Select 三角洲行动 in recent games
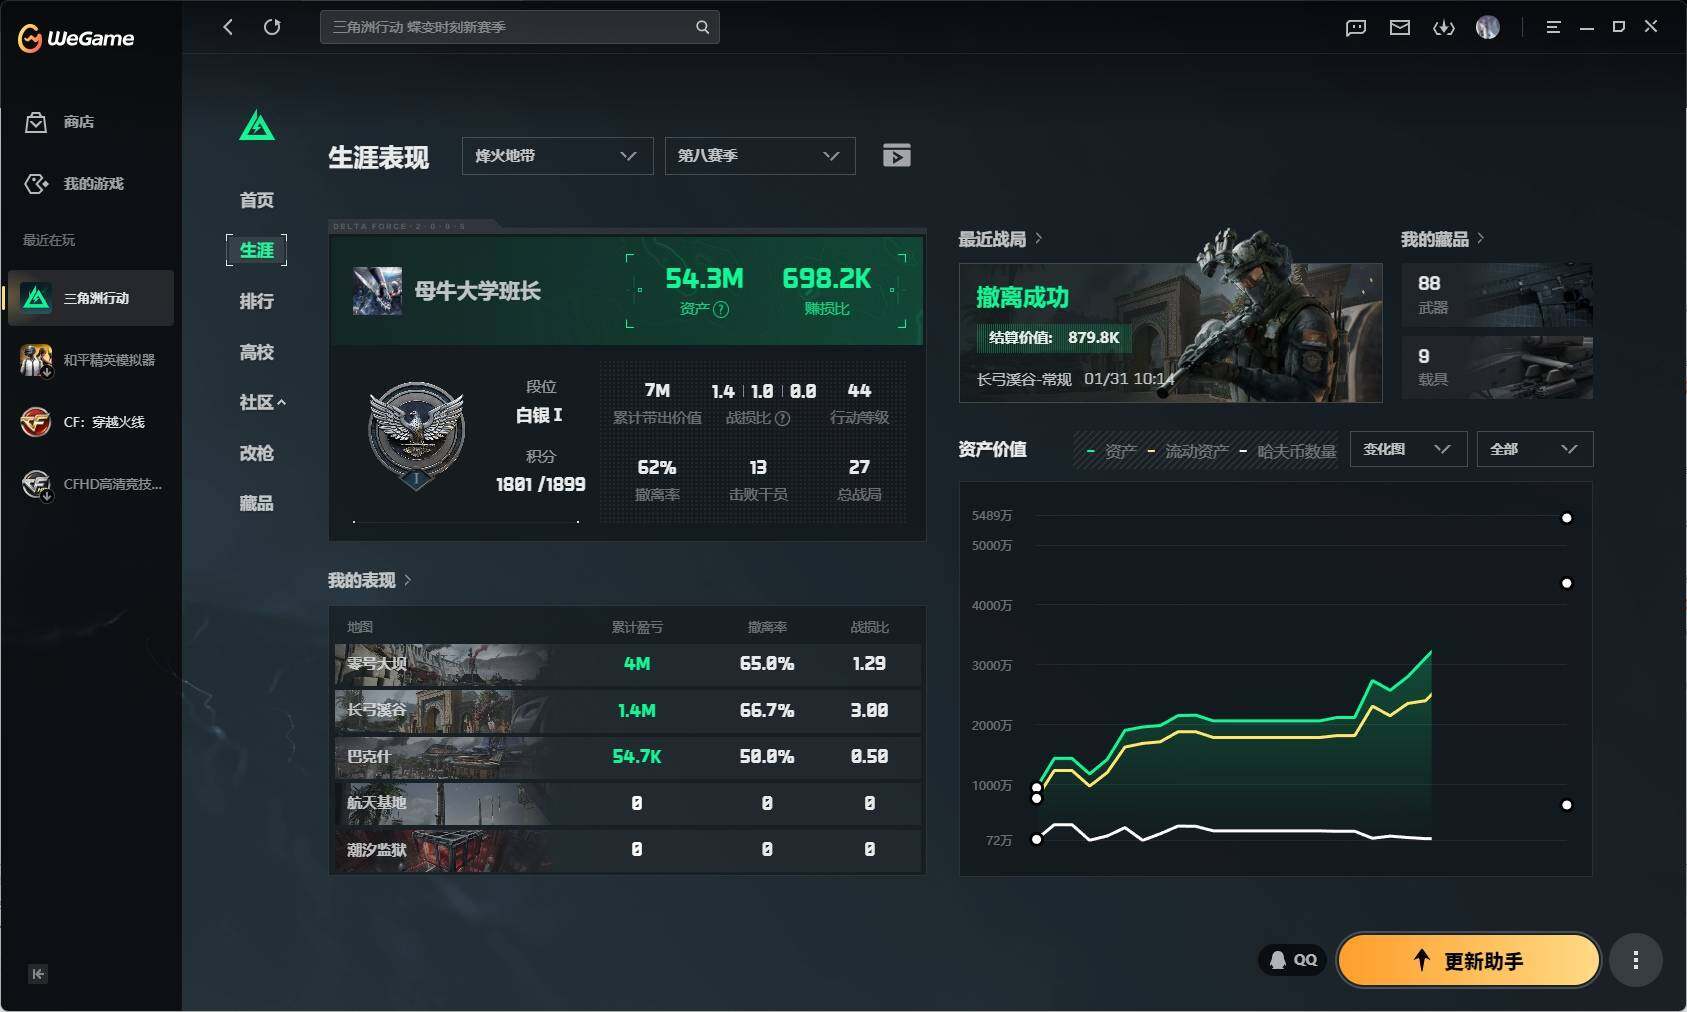Viewport: 1687px width, 1012px height. point(91,298)
